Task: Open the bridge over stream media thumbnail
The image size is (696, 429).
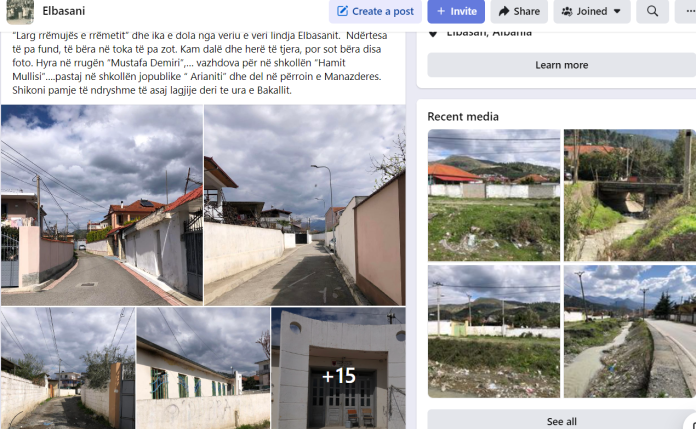Action: click(x=629, y=195)
